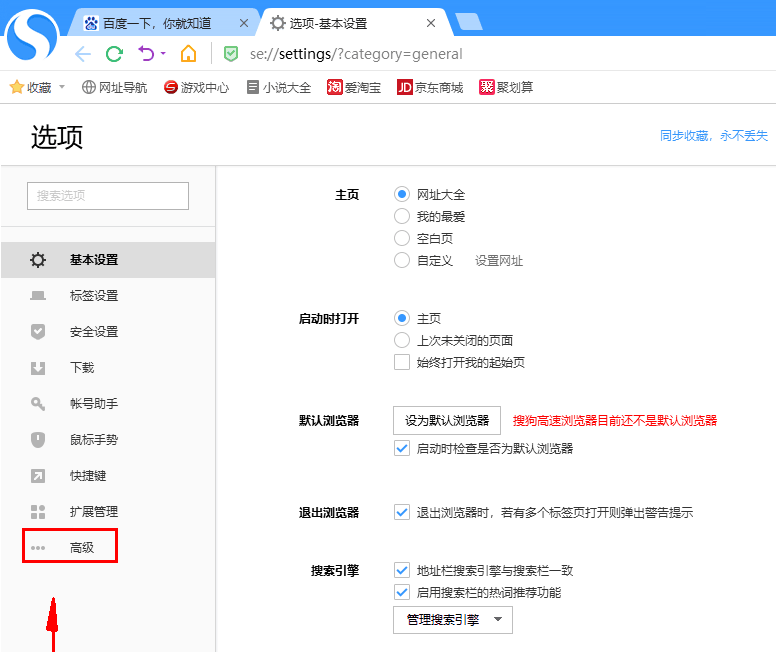The width and height of the screenshot is (776, 652).
Task: Select the 空白页 homepage radio option
Action: pyautogui.click(x=402, y=238)
